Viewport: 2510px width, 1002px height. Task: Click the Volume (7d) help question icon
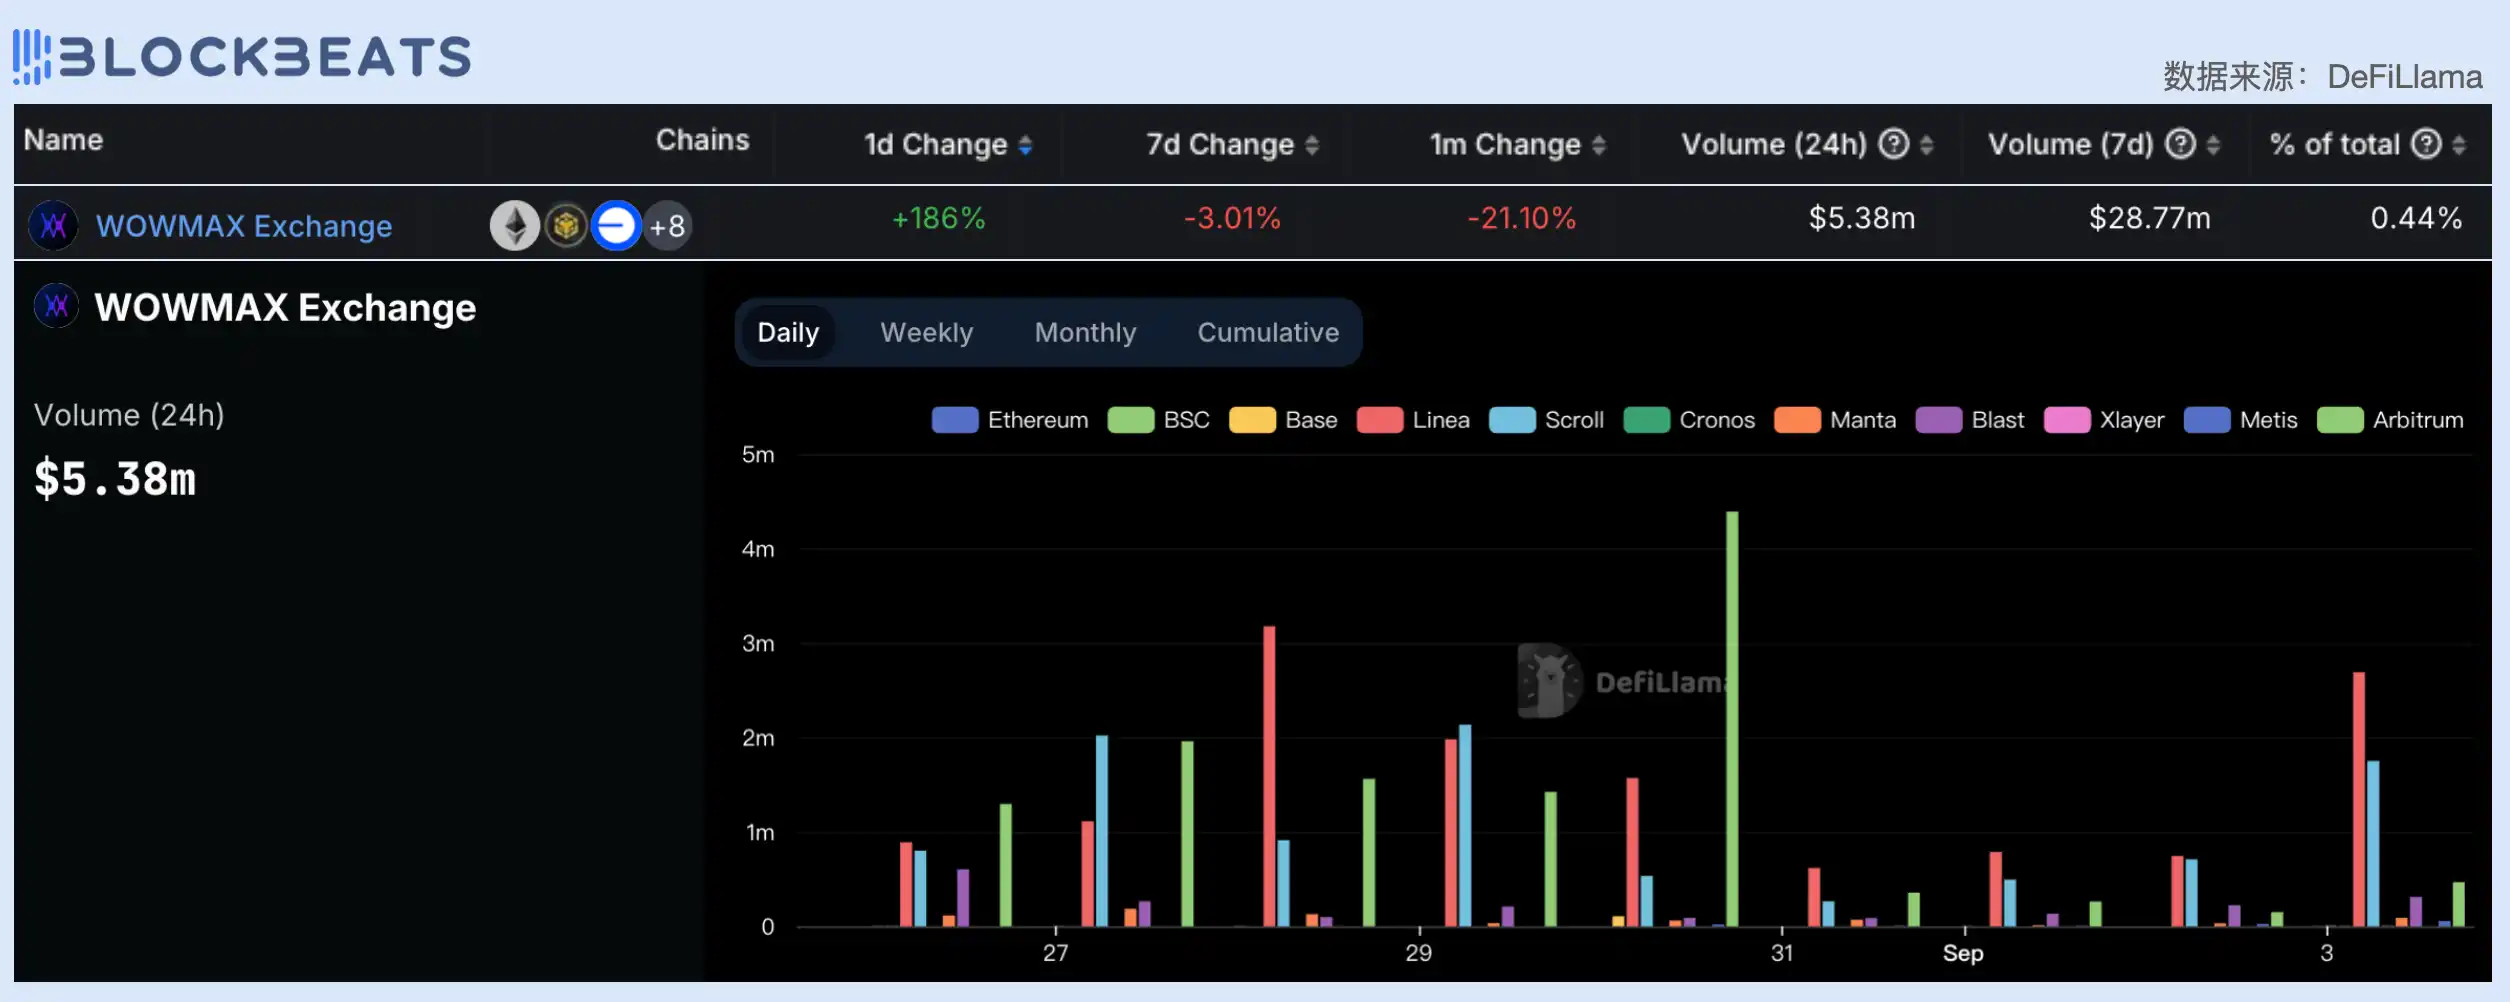[x=2180, y=145]
